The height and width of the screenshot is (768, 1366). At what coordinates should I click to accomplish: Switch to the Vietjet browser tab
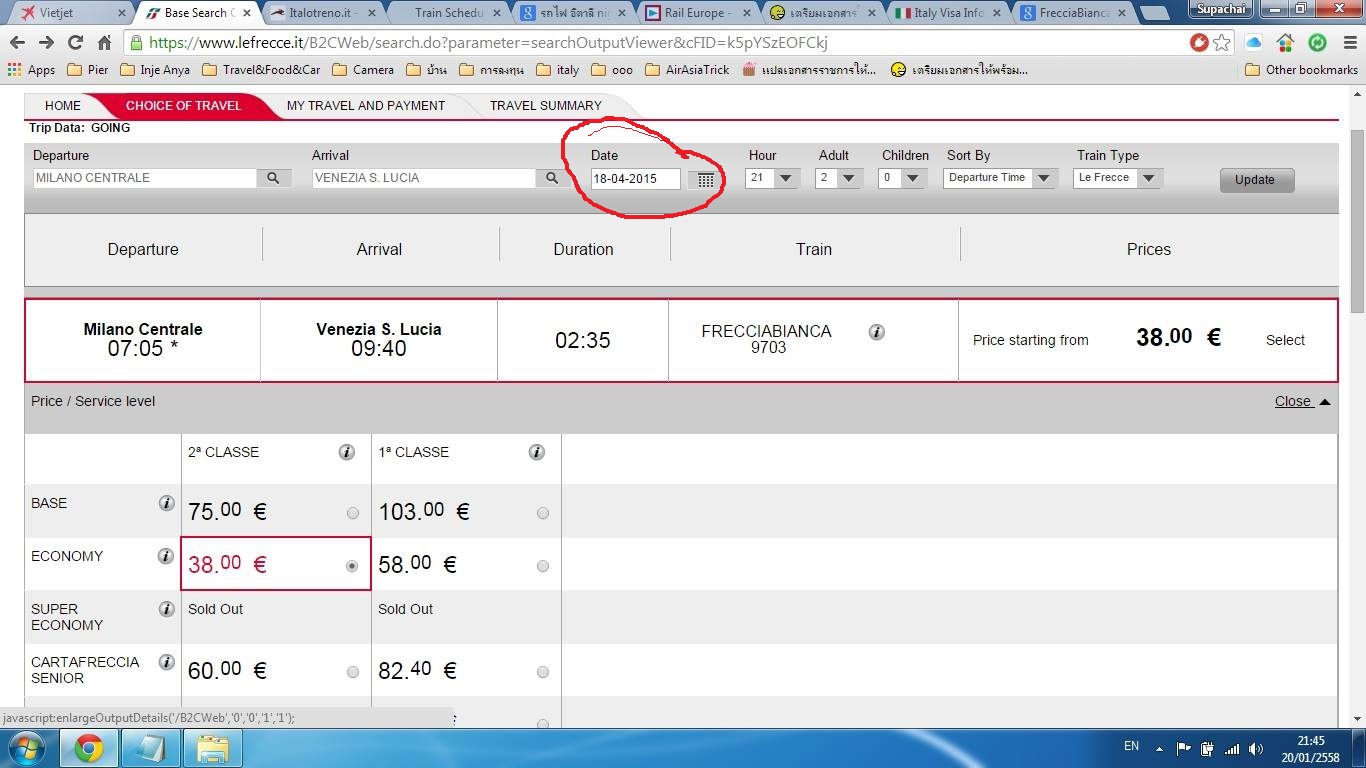pos(70,13)
